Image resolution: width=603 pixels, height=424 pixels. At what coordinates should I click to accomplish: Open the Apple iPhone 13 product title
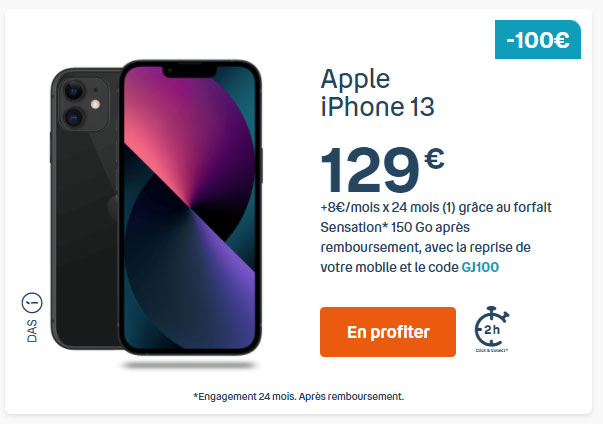[377, 93]
